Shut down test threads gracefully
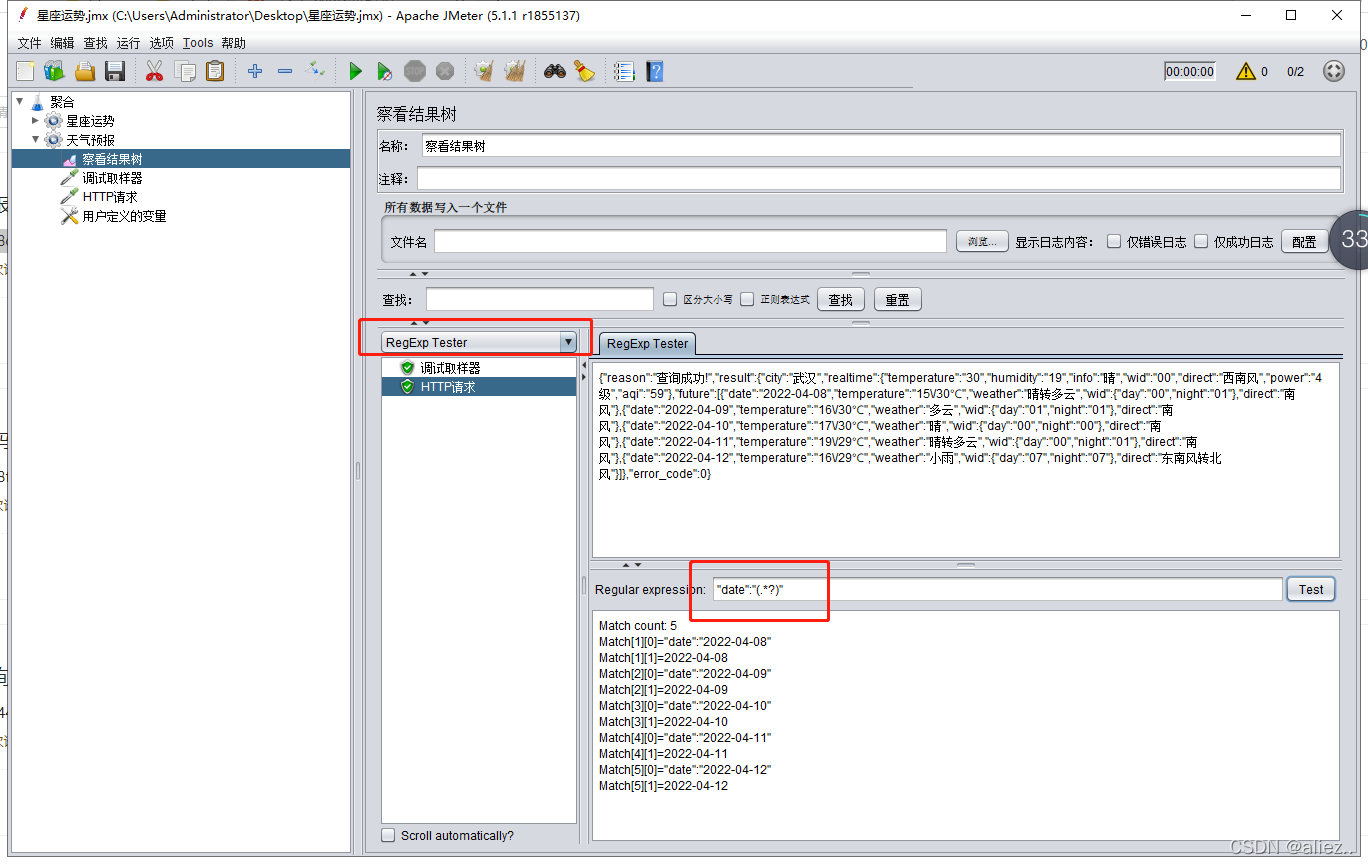 [x=445, y=71]
